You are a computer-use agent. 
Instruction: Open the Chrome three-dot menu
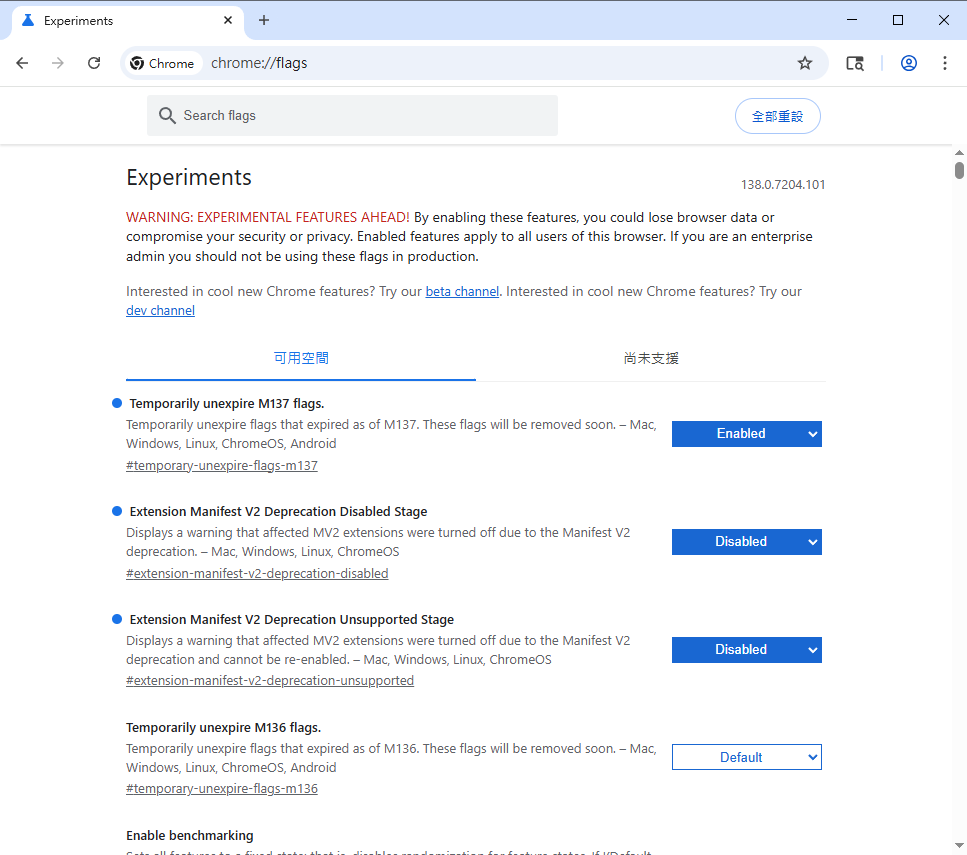pyautogui.click(x=945, y=63)
